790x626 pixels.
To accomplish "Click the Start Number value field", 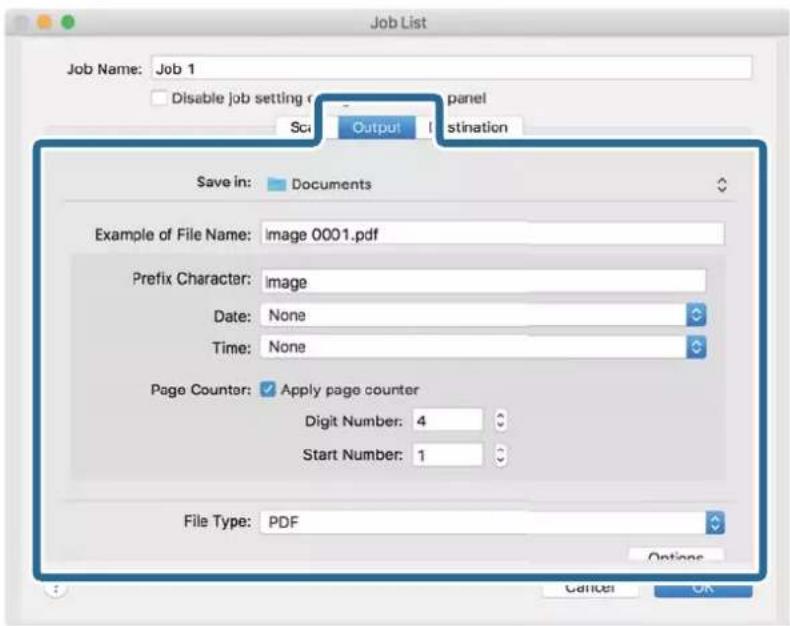I will (447, 455).
